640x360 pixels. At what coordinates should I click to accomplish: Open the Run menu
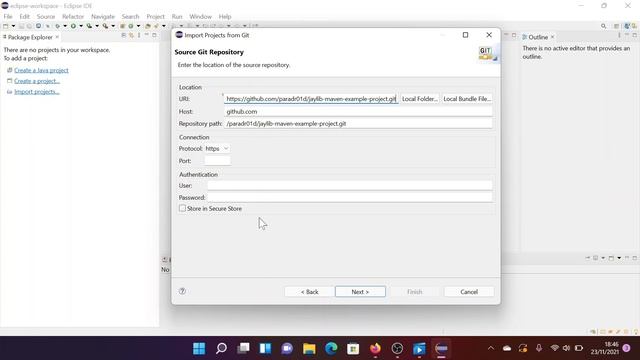coord(177,16)
